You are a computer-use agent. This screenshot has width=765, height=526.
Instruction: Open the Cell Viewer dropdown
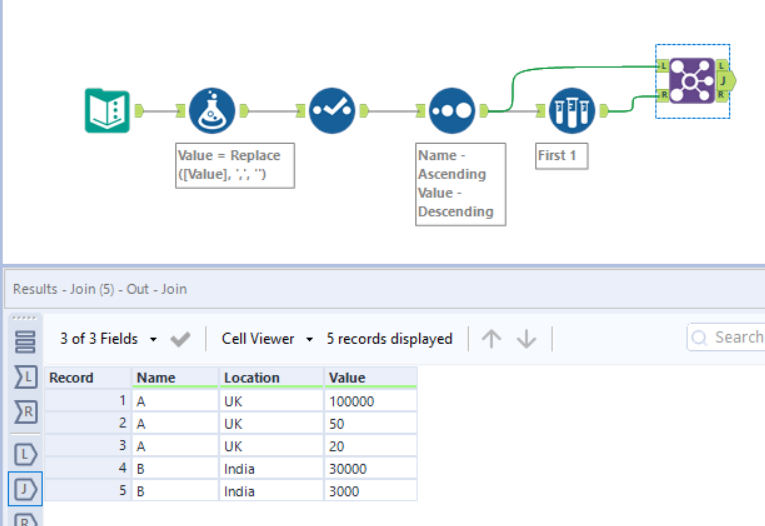267,339
